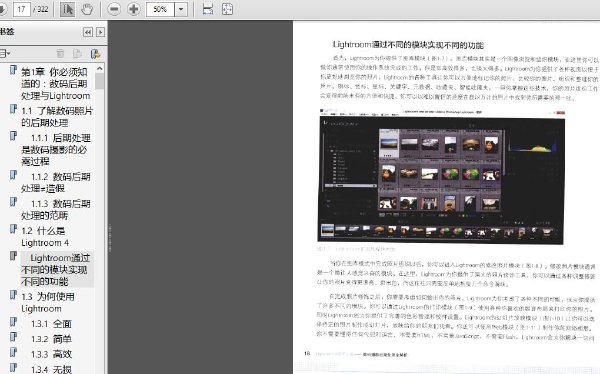Open bookmark 1.1.1 后期处理是数码摄影的必需过程
Screen dimensions: 600x374
point(55,149)
